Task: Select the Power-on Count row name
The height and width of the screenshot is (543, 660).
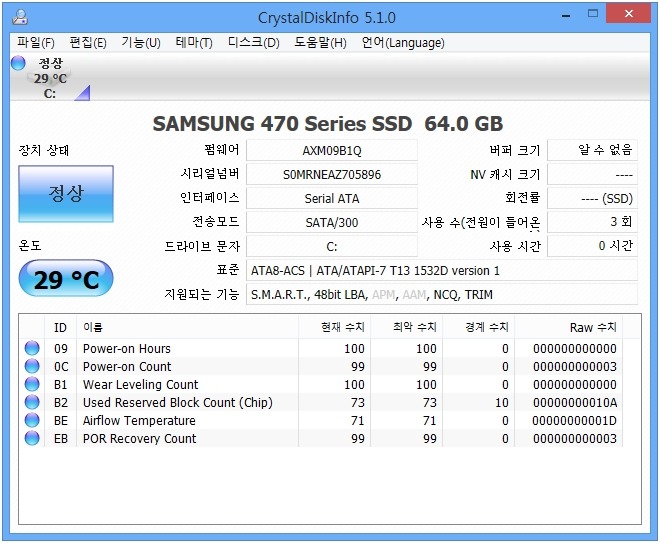Action: (x=127, y=367)
